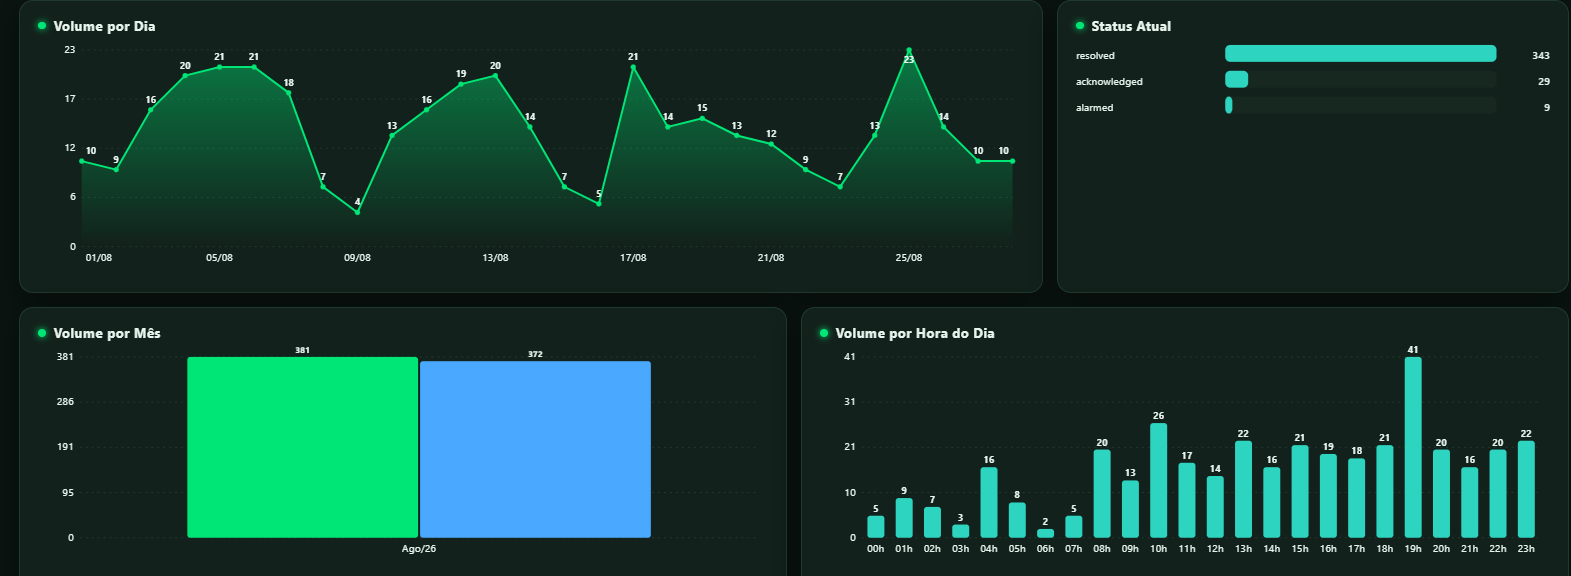
Task: Click the blue 372 bar in Volume por Mês
Action: point(535,449)
